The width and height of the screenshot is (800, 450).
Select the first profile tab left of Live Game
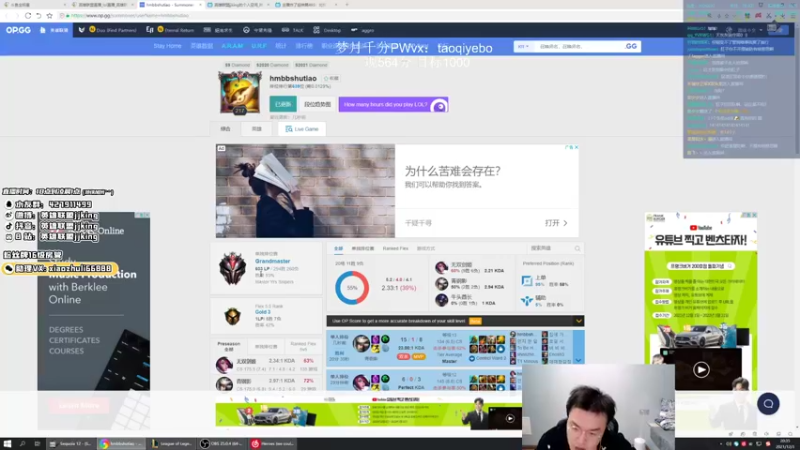pyautogui.click(x=225, y=129)
